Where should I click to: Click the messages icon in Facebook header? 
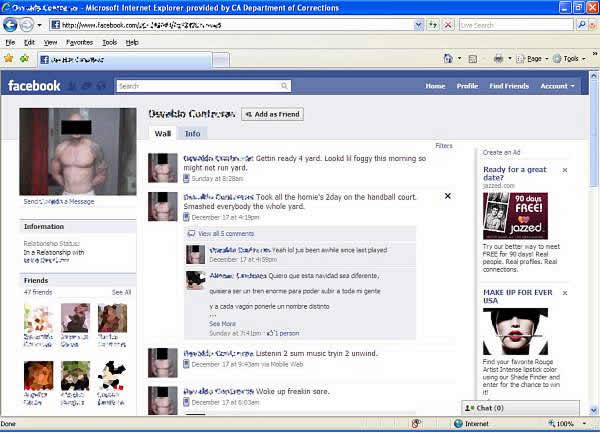pos(86,86)
